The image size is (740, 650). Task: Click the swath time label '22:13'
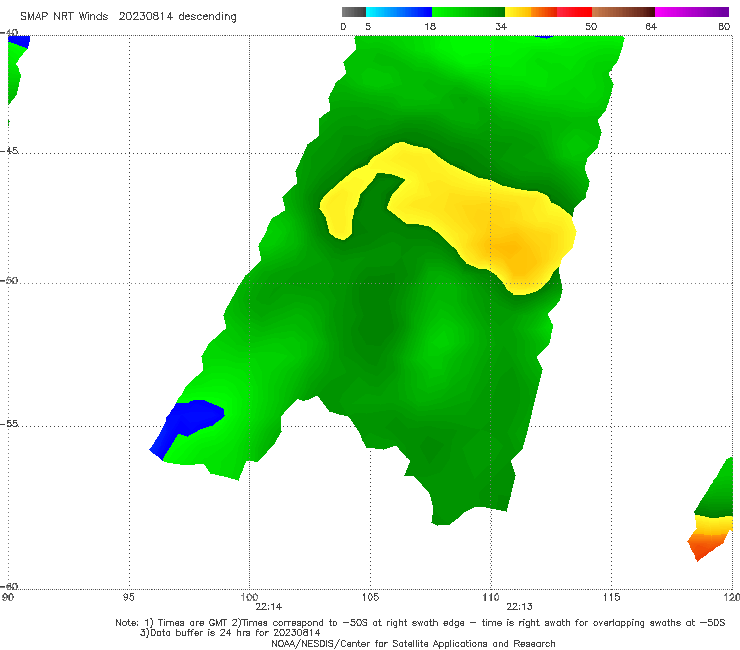(x=520, y=607)
